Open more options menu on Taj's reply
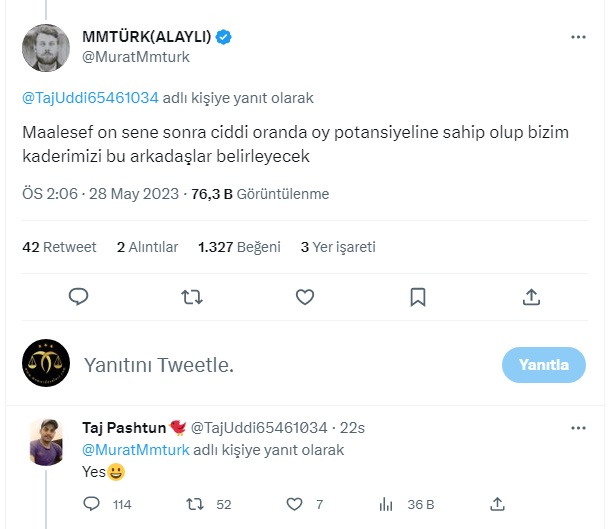The image size is (613, 529). pyautogui.click(x=578, y=428)
